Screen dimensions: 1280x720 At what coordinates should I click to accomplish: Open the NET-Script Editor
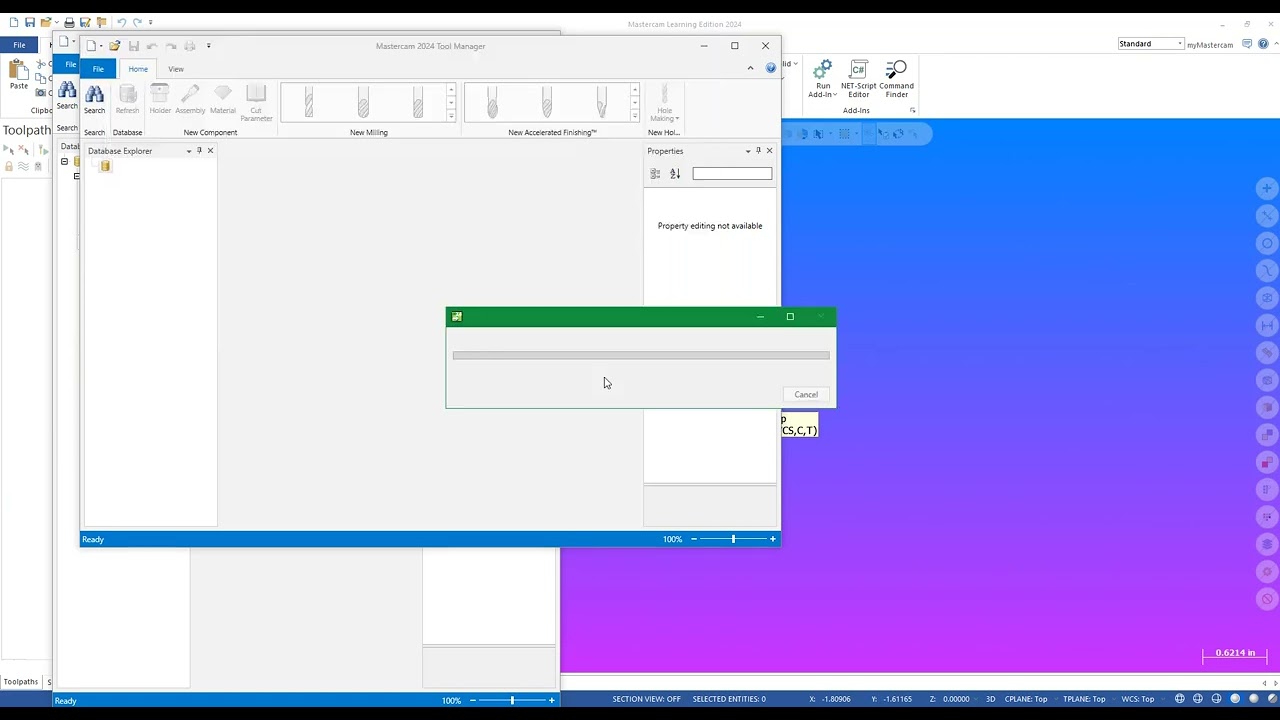pyautogui.click(x=858, y=79)
